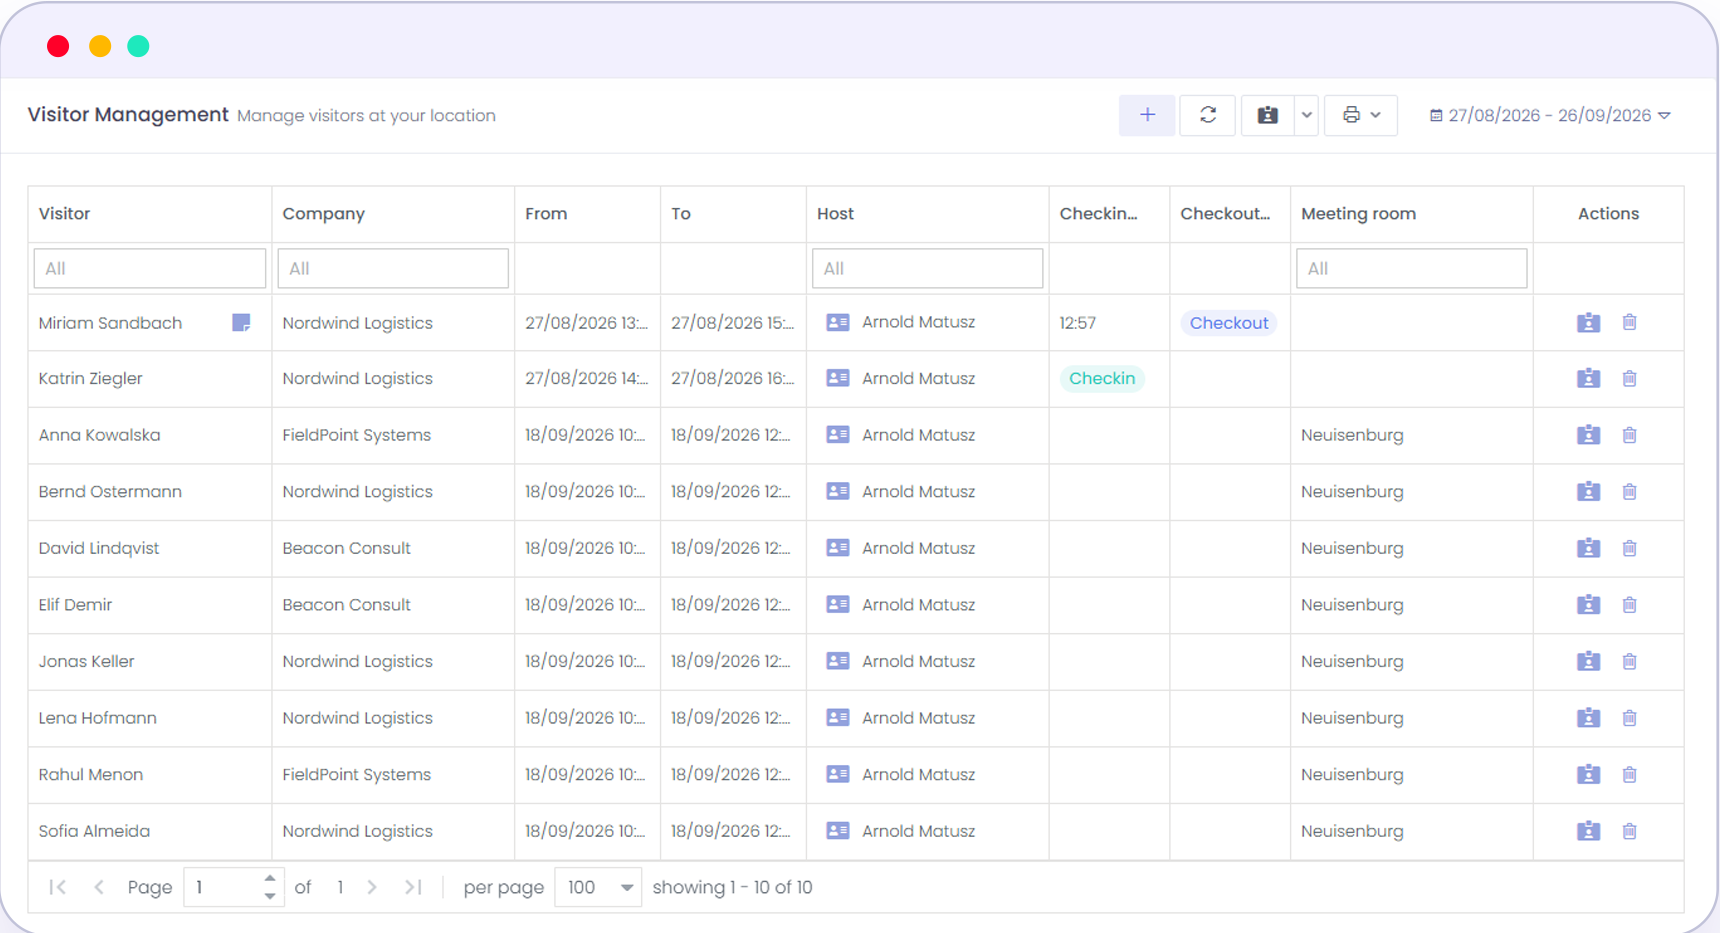Increase page number with stepper up arrow
Screen dimensions: 1720x933
(x=270, y=879)
